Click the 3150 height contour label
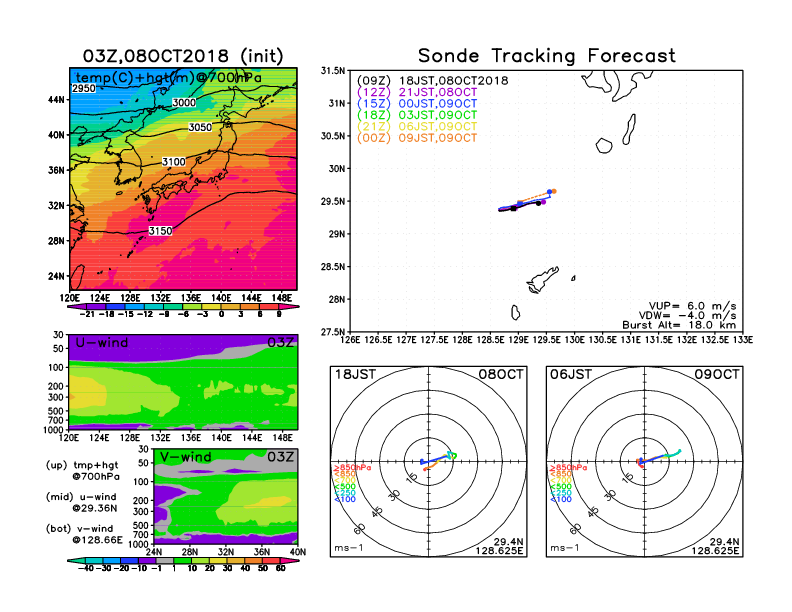The width and height of the screenshot is (792, 612). (x=161, y=231)
